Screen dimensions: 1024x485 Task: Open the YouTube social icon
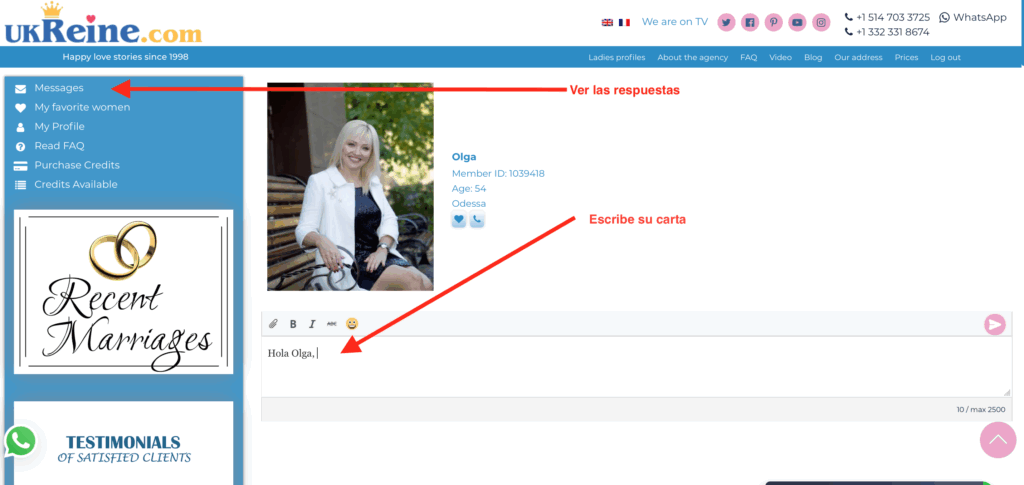point(797,22)
